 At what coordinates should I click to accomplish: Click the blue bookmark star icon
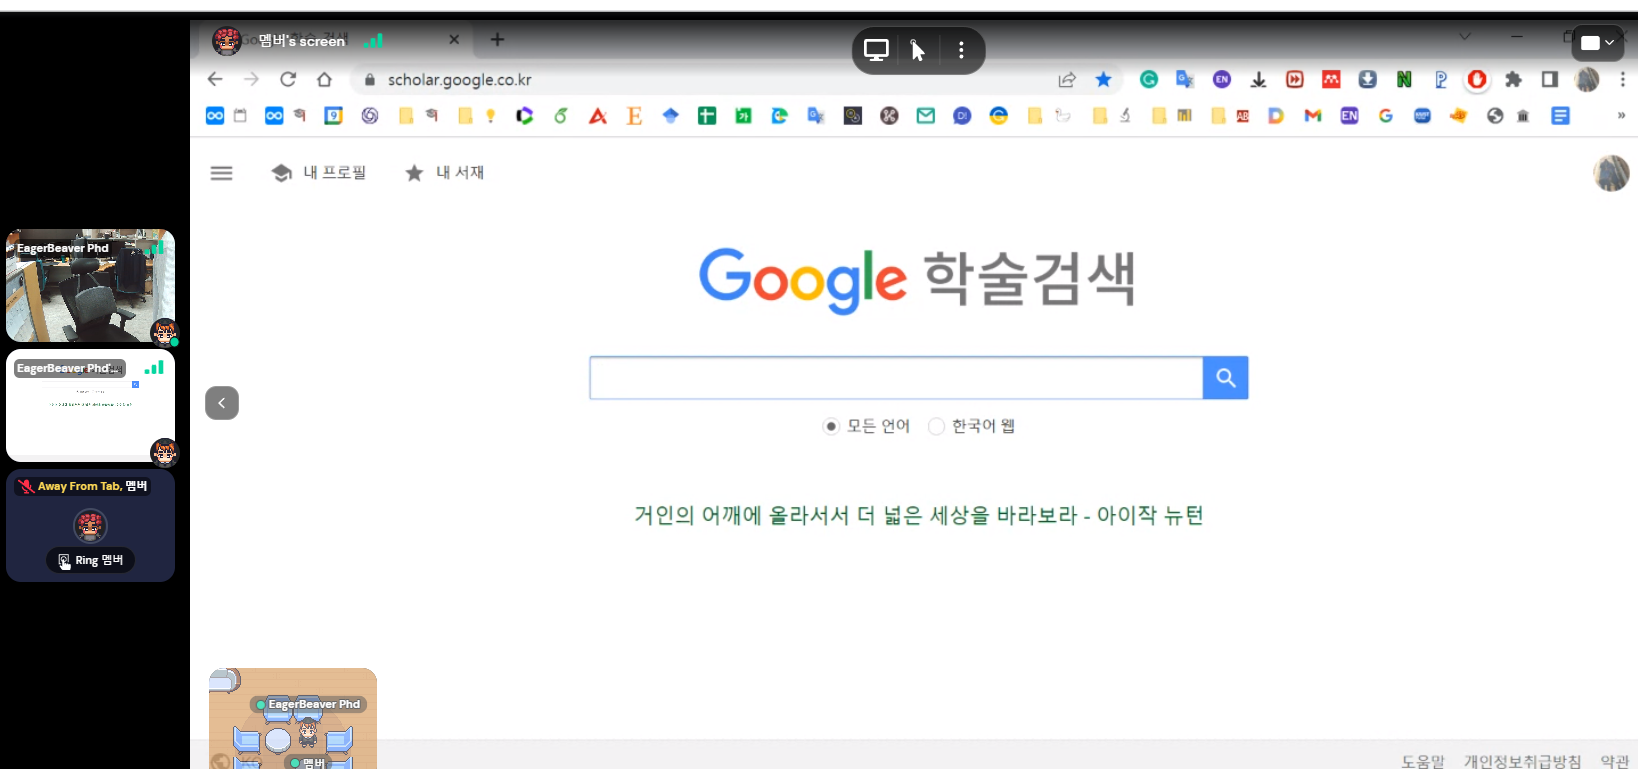pyautogui.click(x=1103, y=79)
